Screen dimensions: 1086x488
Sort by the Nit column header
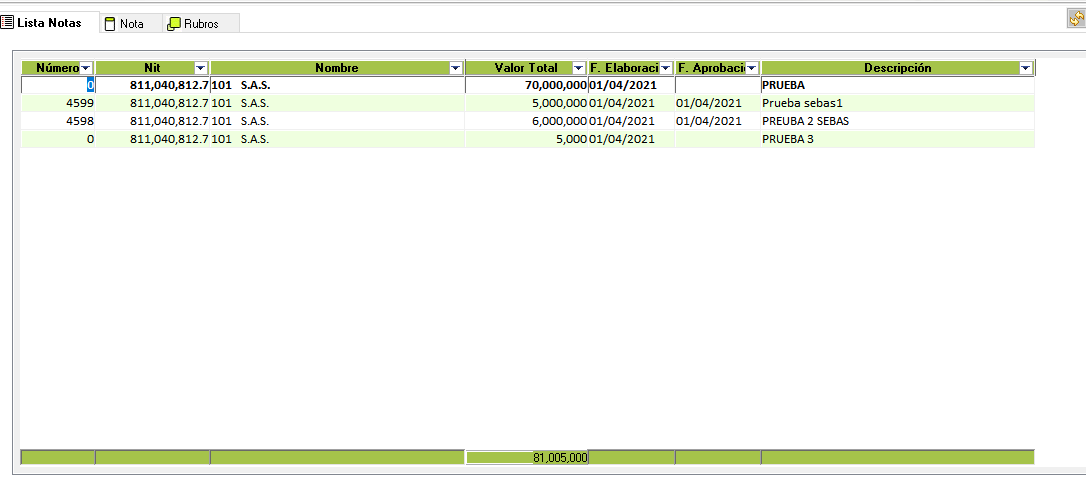[152, 68]
